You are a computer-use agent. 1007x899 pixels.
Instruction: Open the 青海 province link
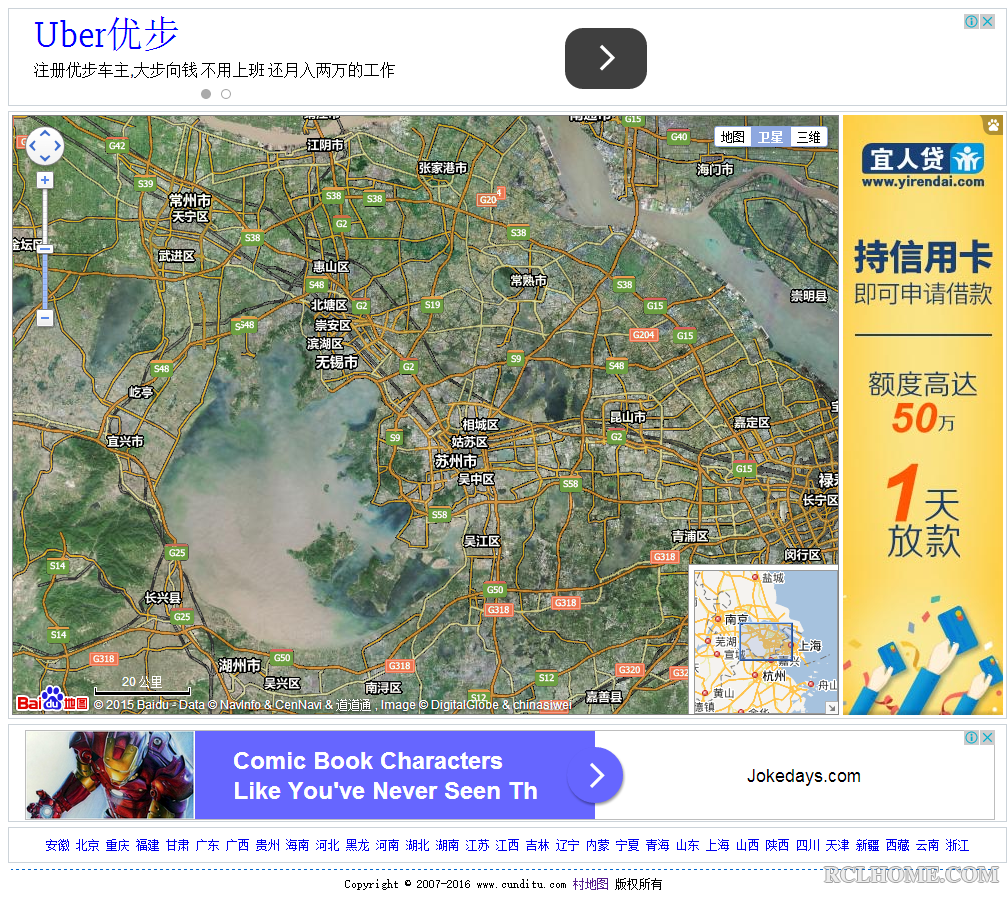pyautogui.click(x=658, y=845)
